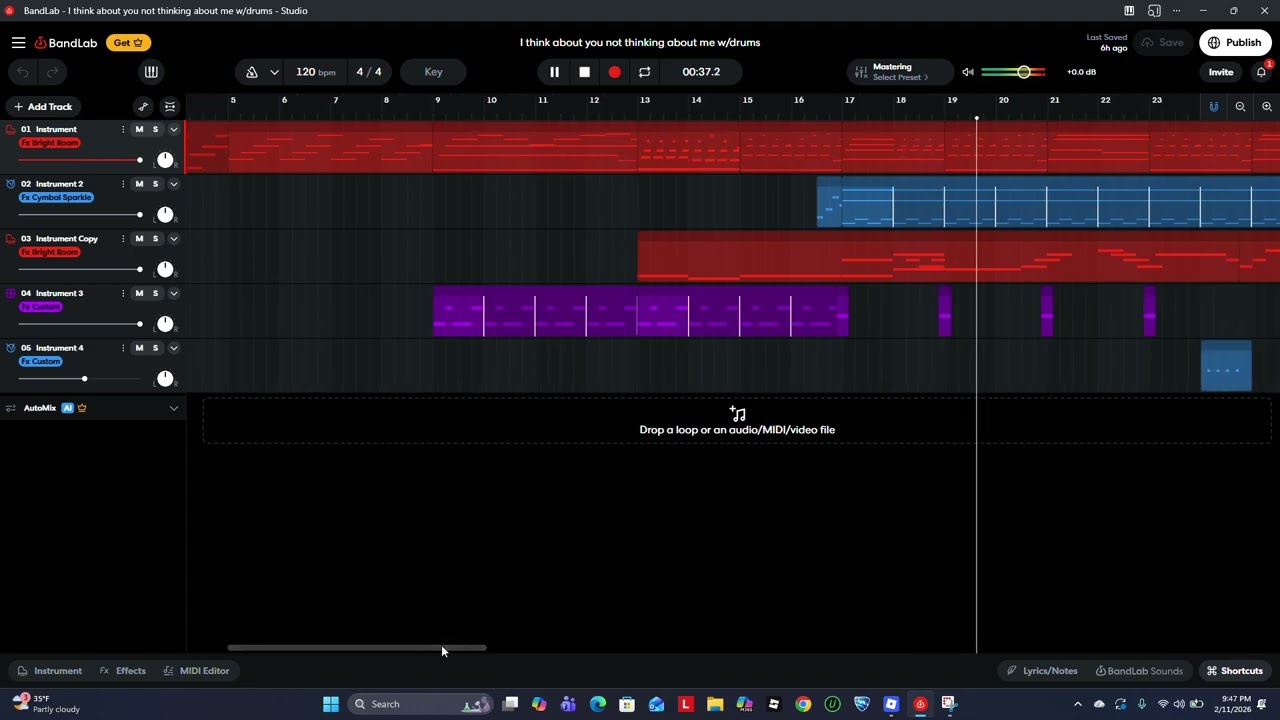Open track 02 Instrument 2 more-options dots
Viewport: 1280px width, 720px height.
[123, 184]
